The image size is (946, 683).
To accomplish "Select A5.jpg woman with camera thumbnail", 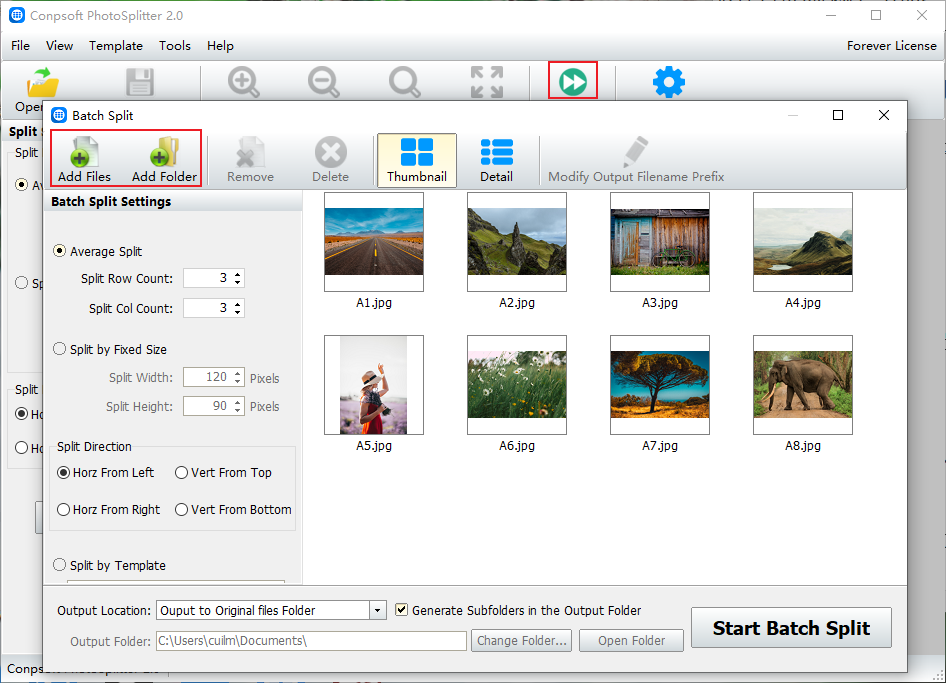I will click(x=373, y=385).
